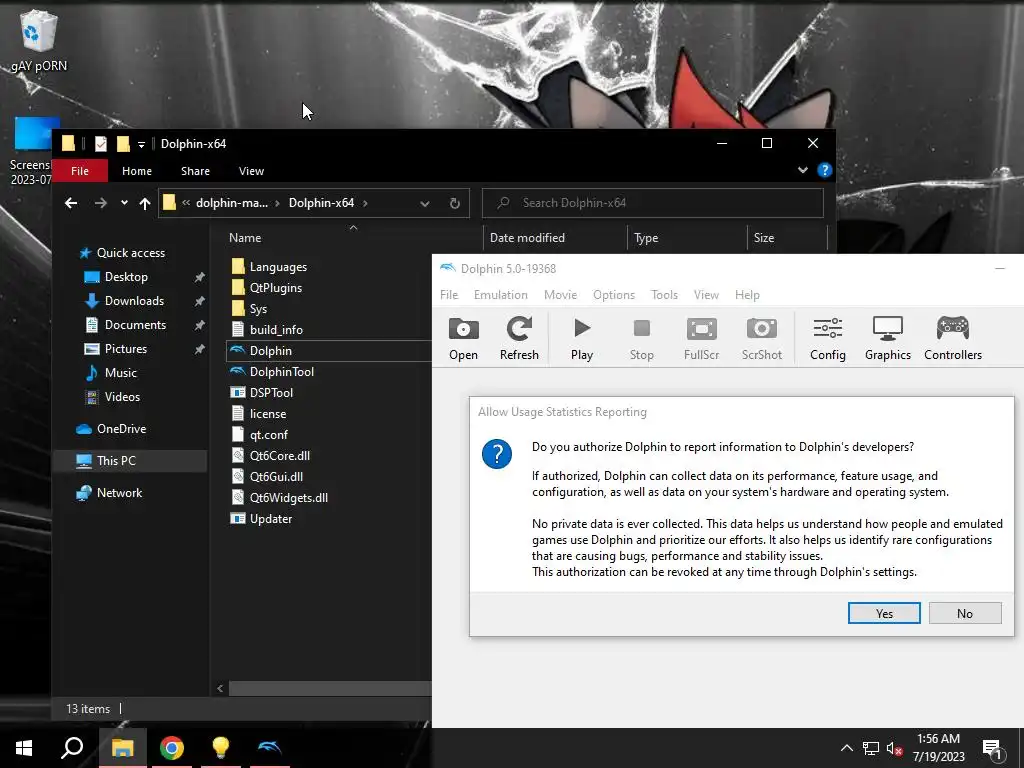Viewport: 1024px width, 768px height.
Task: Open the Tools menu in Dolphin
Action: pyautogui.click(x=664, y=295)
